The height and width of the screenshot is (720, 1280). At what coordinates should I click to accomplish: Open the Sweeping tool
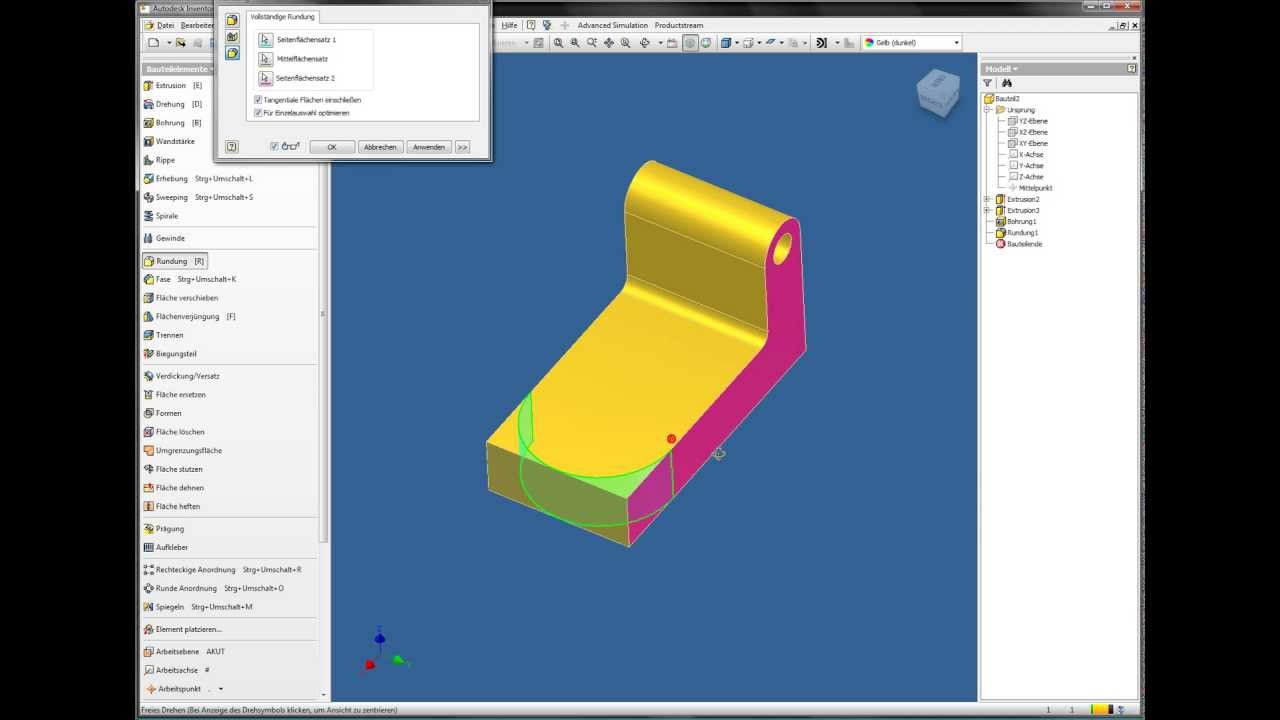pos(198,197)
